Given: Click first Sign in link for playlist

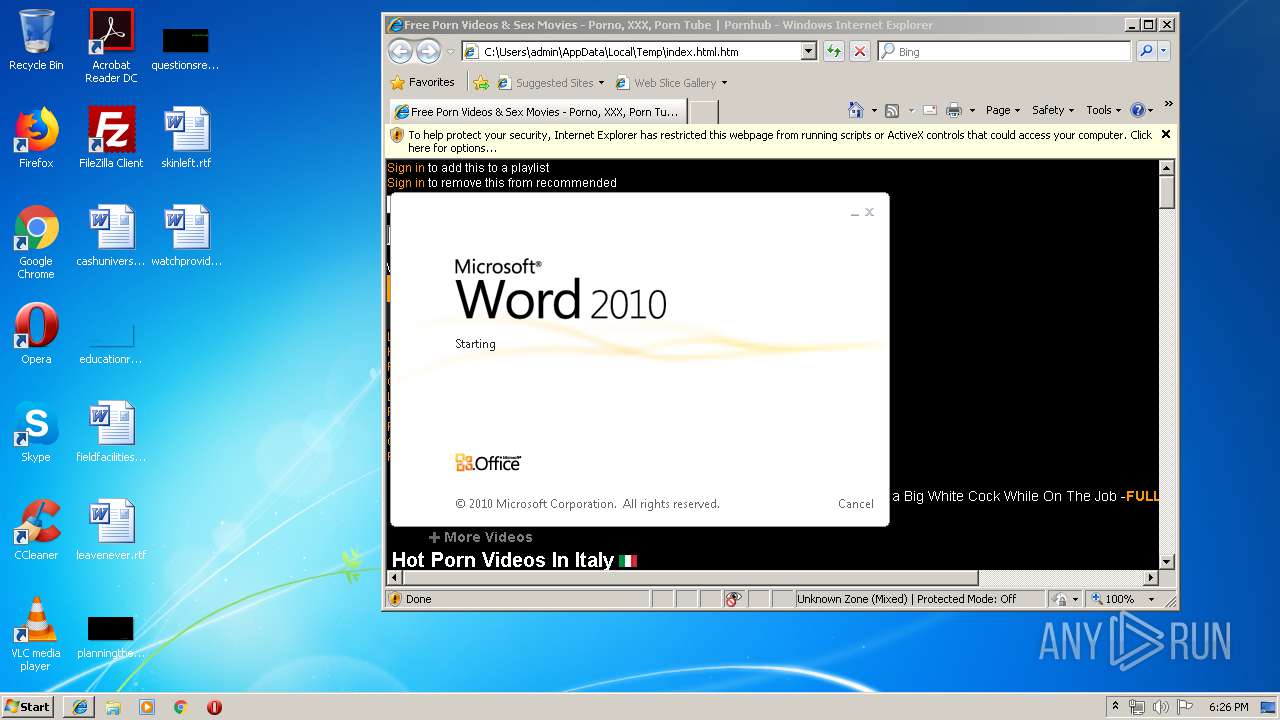Looking at the screenshot, I should coord(406,168).
